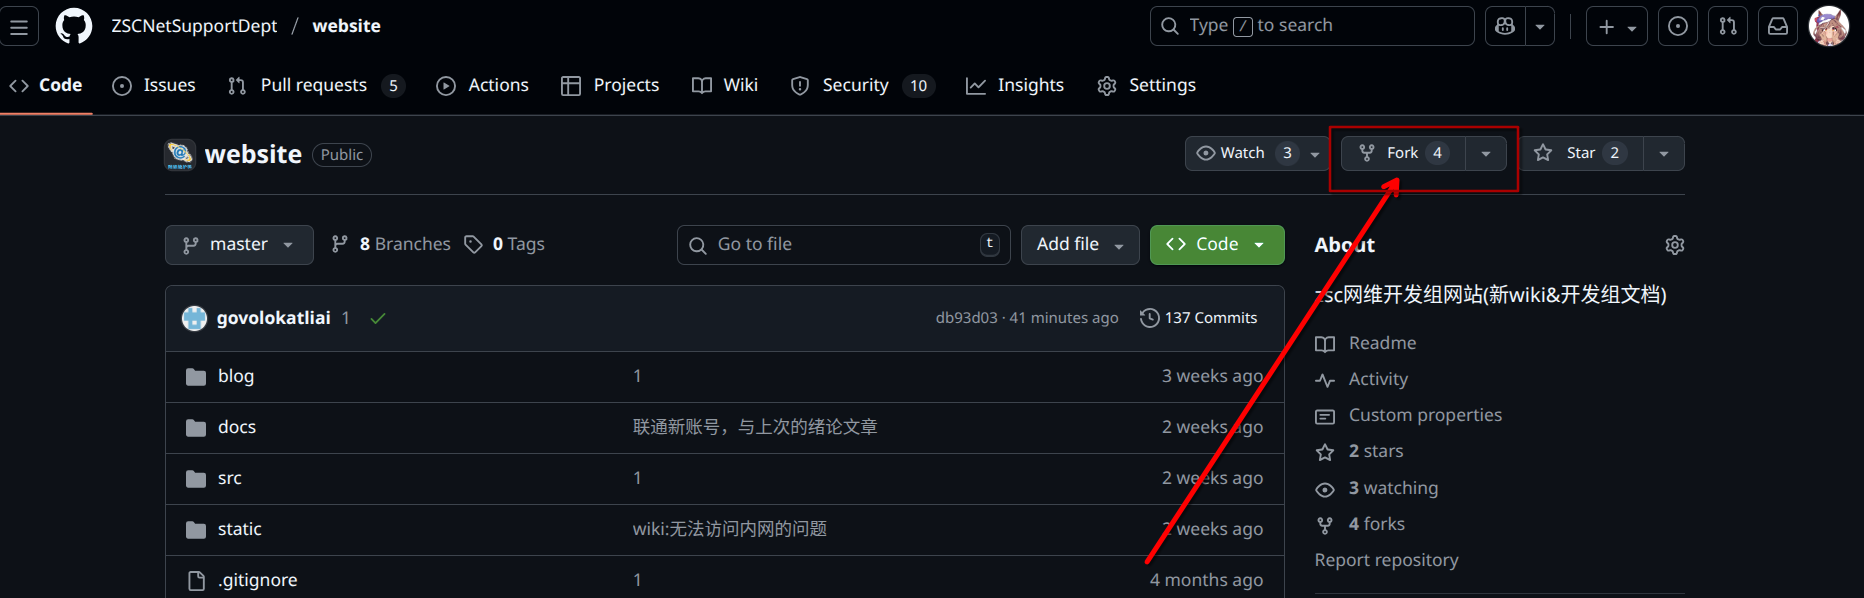Expand the Fork dropdown arrow
The height and width of the screenshot is (598, 1864).
click(1486, 153)
